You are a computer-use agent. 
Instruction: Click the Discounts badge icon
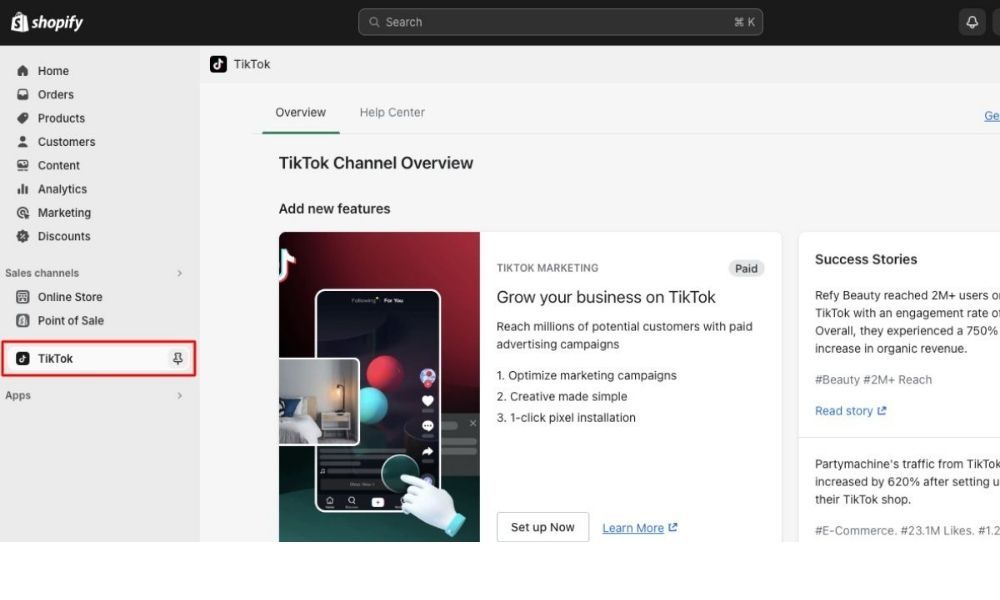[23, 236]
